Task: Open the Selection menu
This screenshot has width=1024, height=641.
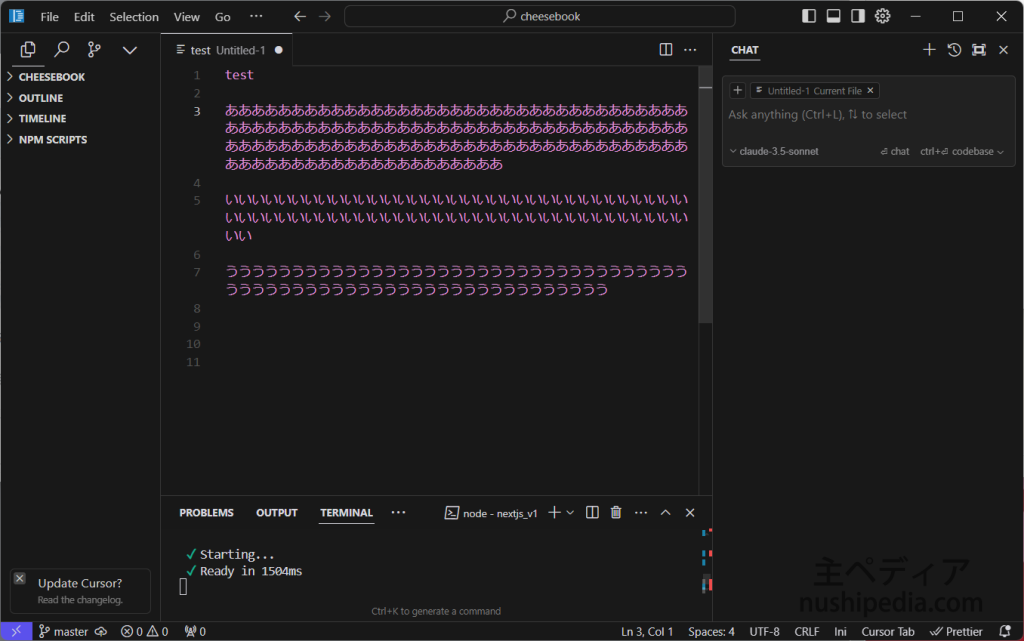Action: coord(134,17)
